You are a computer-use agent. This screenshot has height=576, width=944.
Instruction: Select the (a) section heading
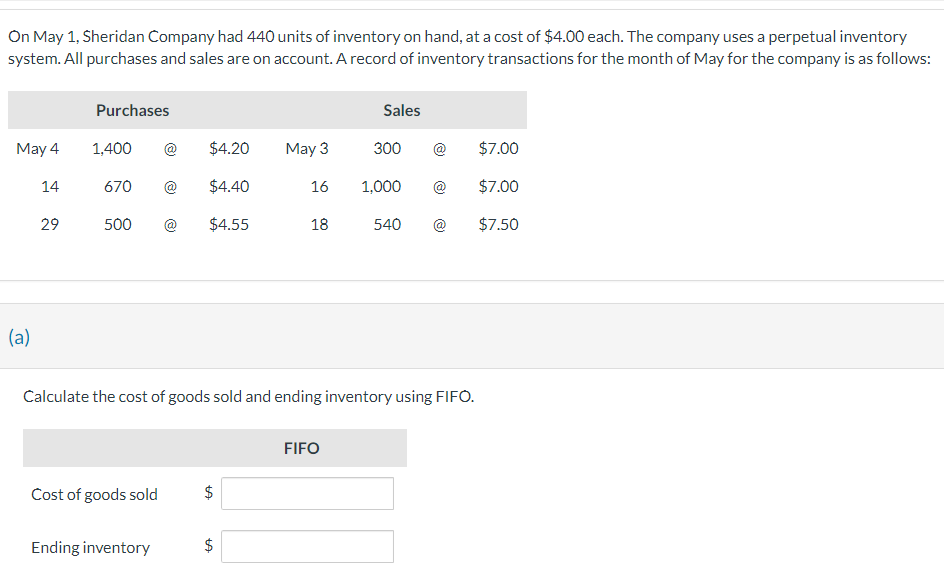pos(19,337)
